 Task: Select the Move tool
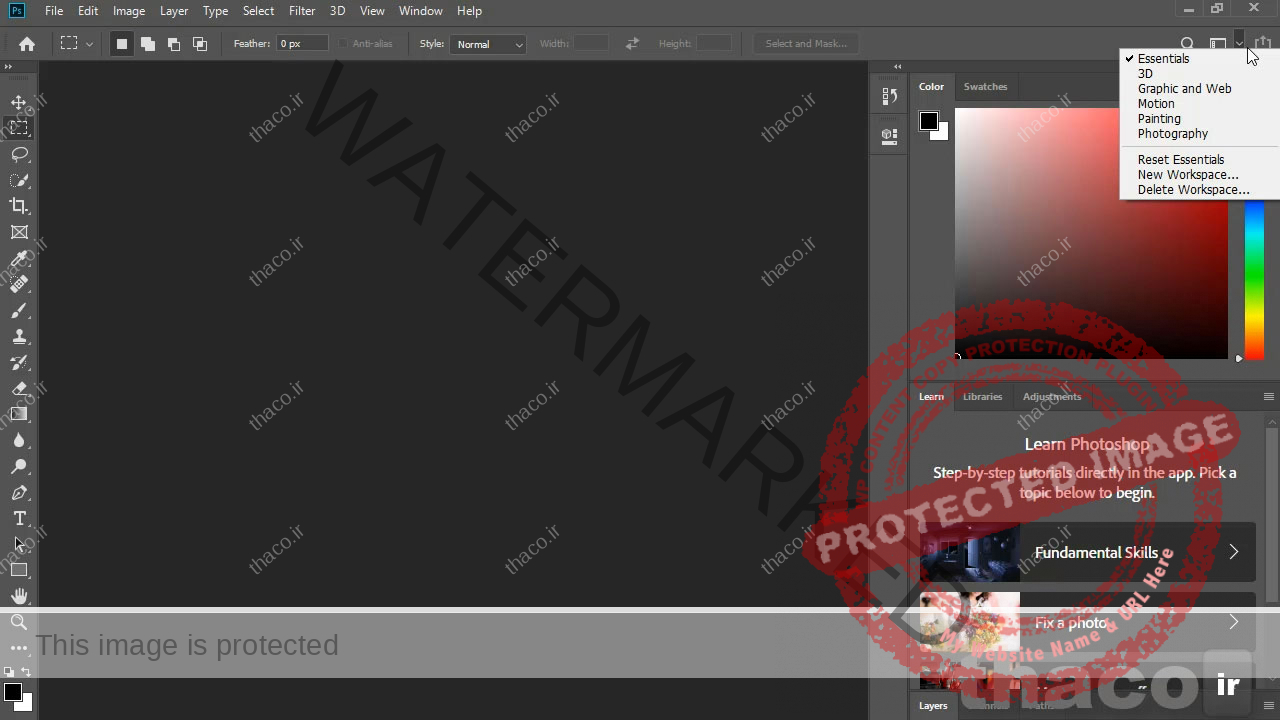click(19, 102)
